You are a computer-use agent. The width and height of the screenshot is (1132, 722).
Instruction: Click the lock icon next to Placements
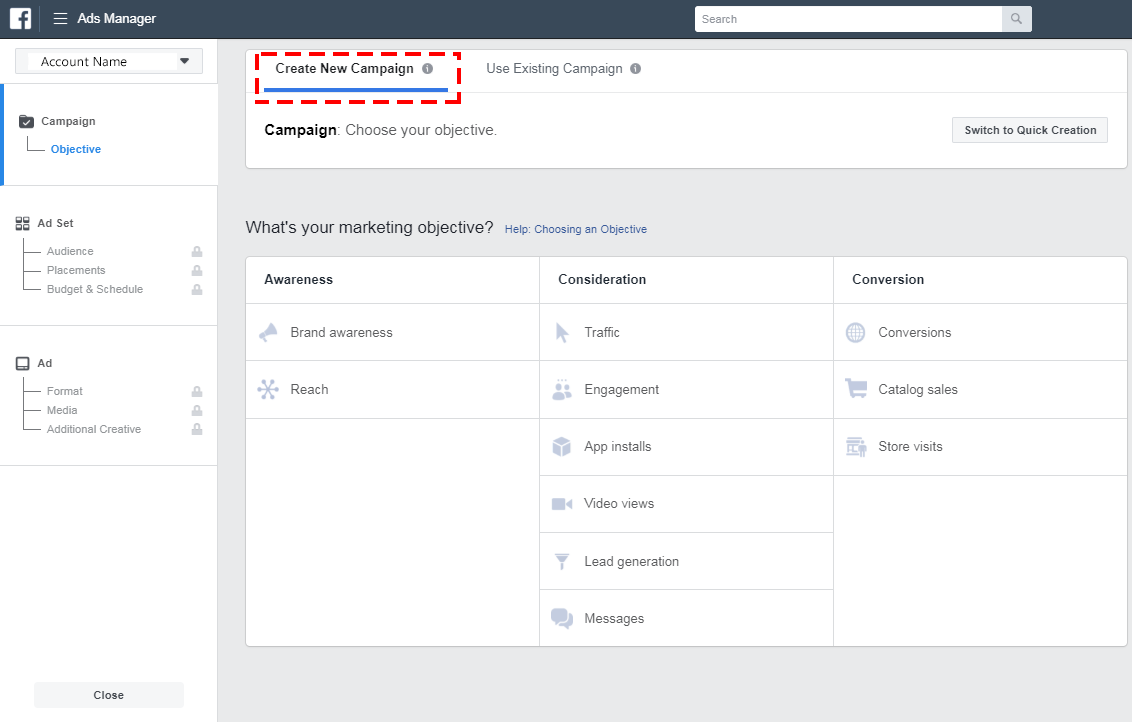197,270
